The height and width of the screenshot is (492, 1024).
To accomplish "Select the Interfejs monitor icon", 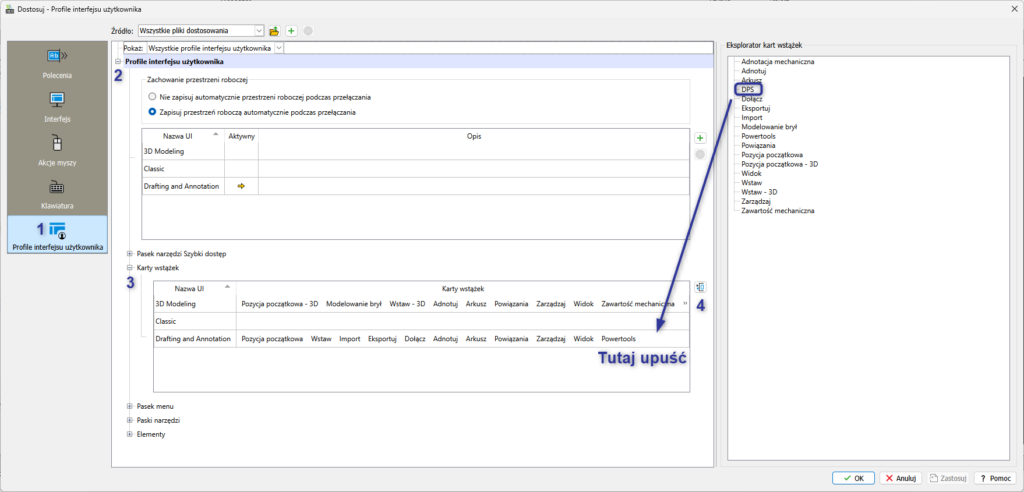I will (x=56, y=100).
